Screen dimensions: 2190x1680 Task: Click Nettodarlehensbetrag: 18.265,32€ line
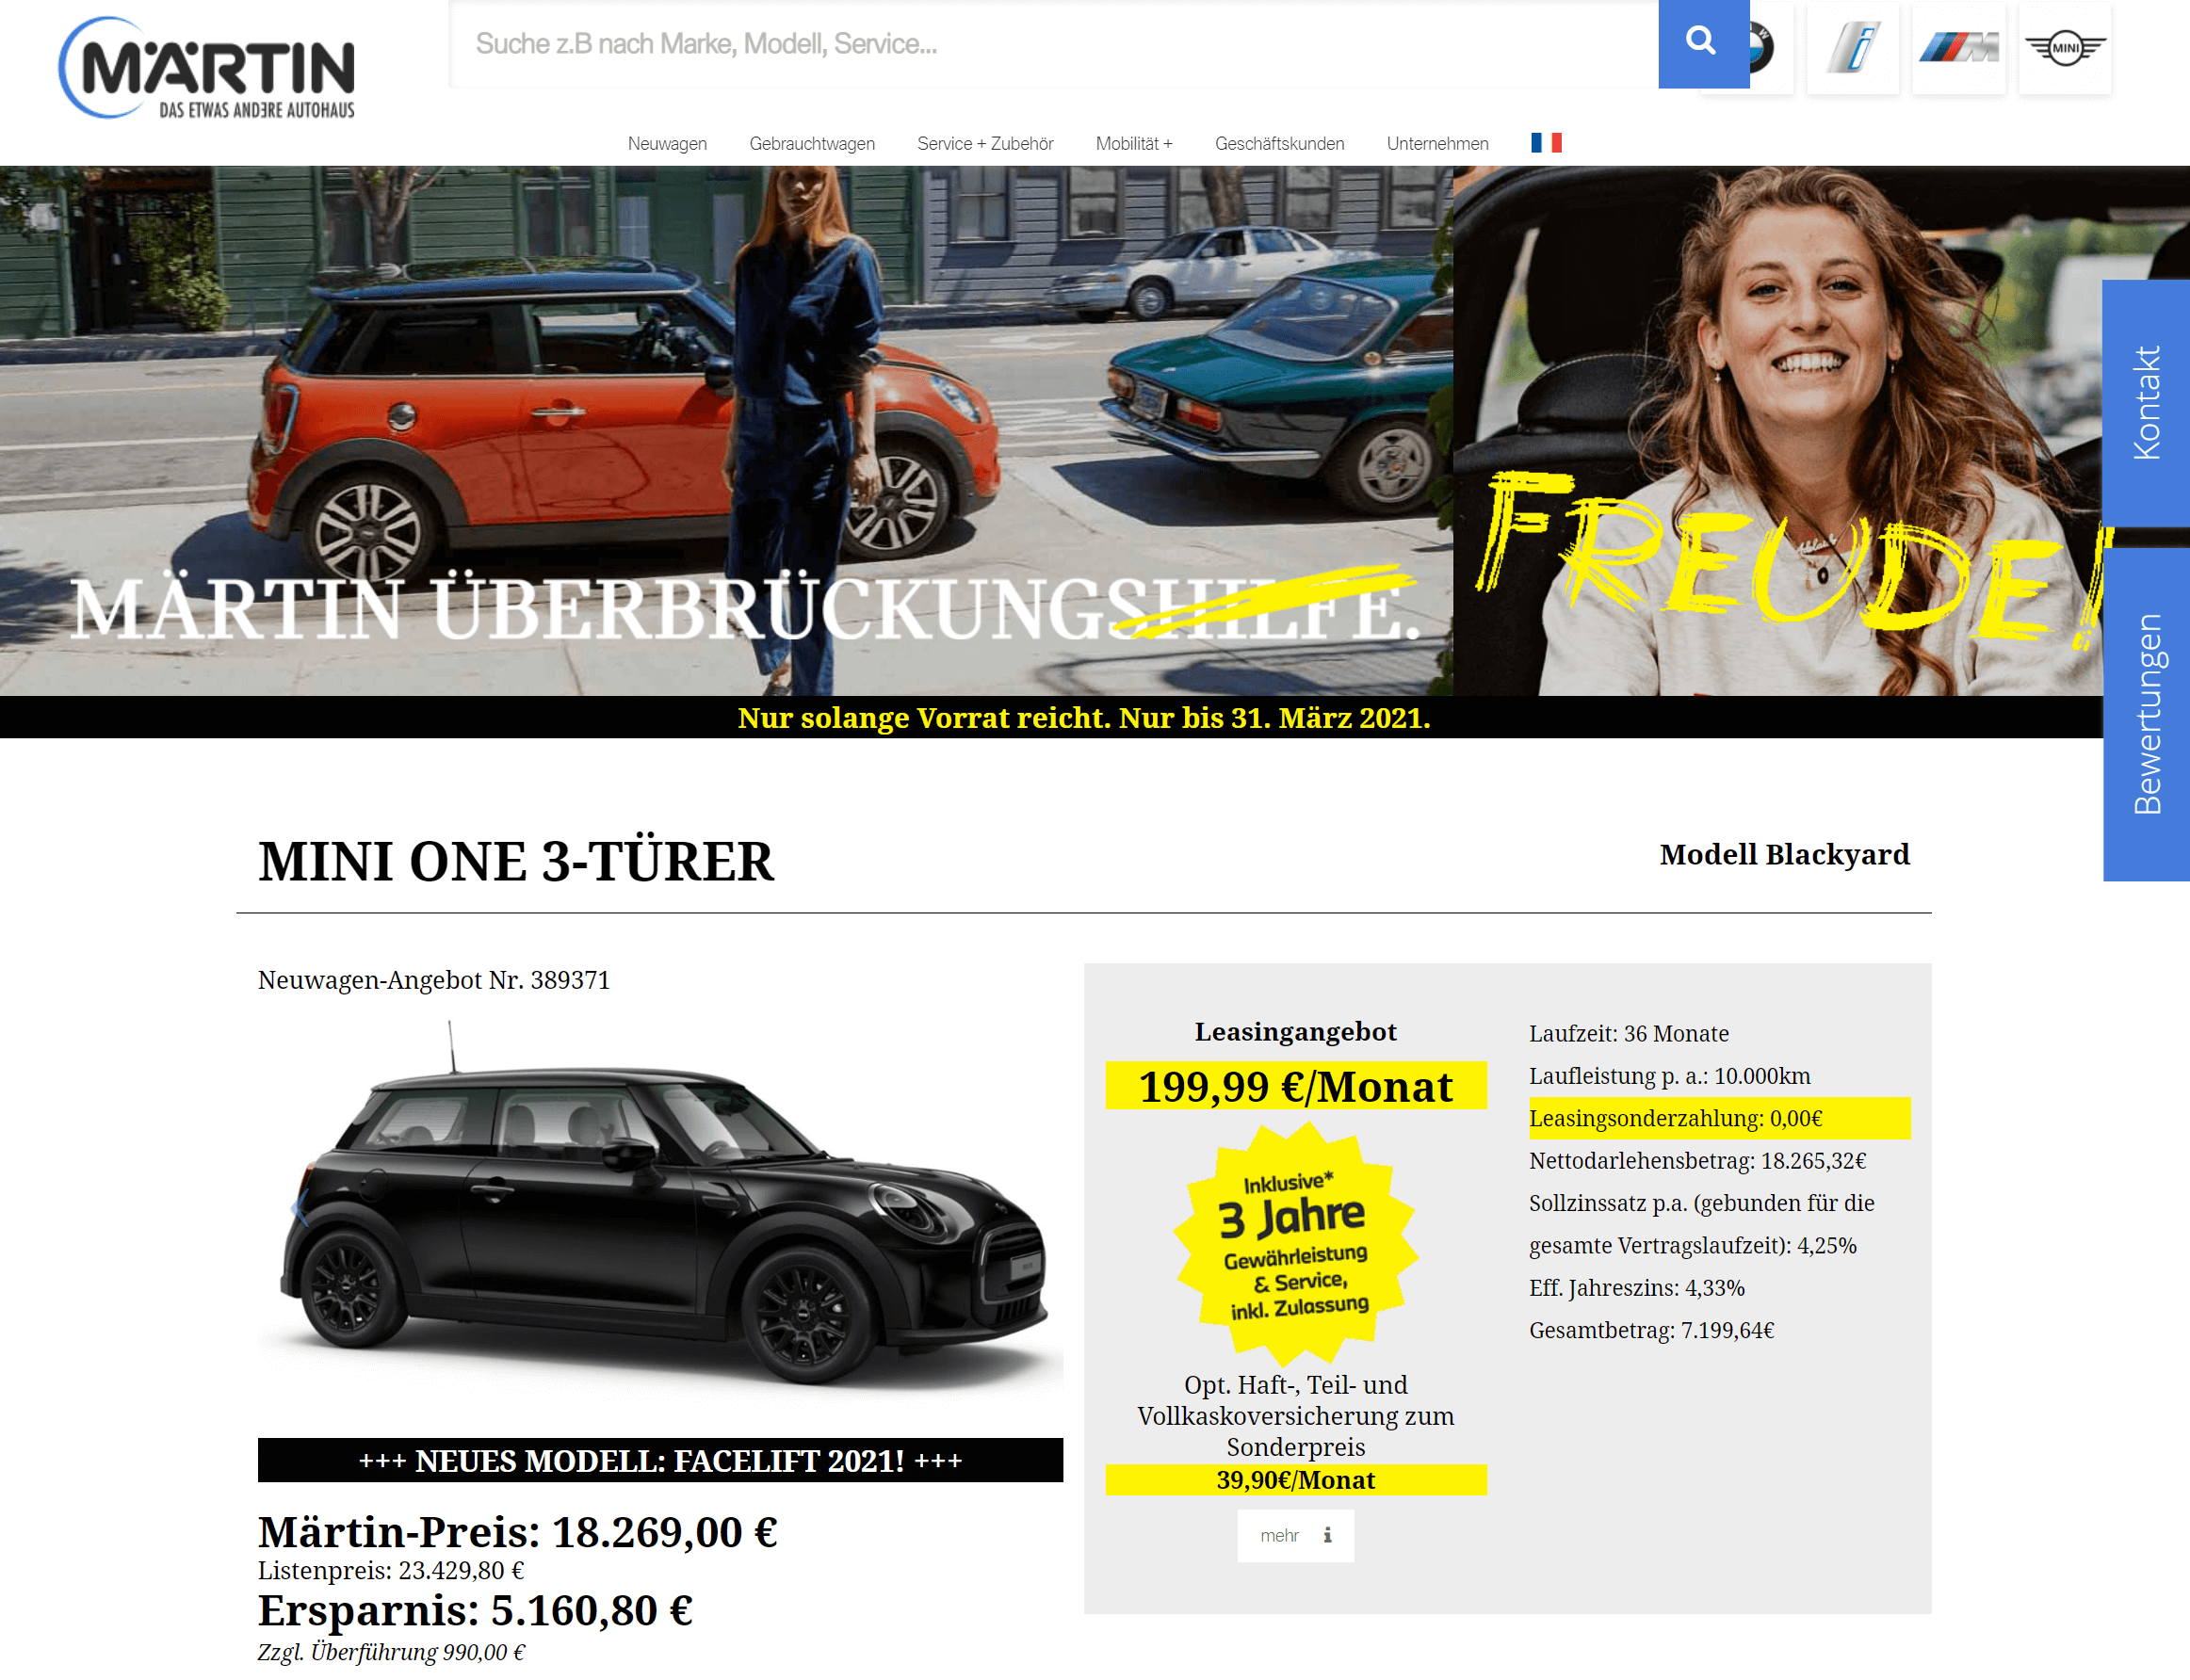pyautogui.click(x=1698, y=1161)
